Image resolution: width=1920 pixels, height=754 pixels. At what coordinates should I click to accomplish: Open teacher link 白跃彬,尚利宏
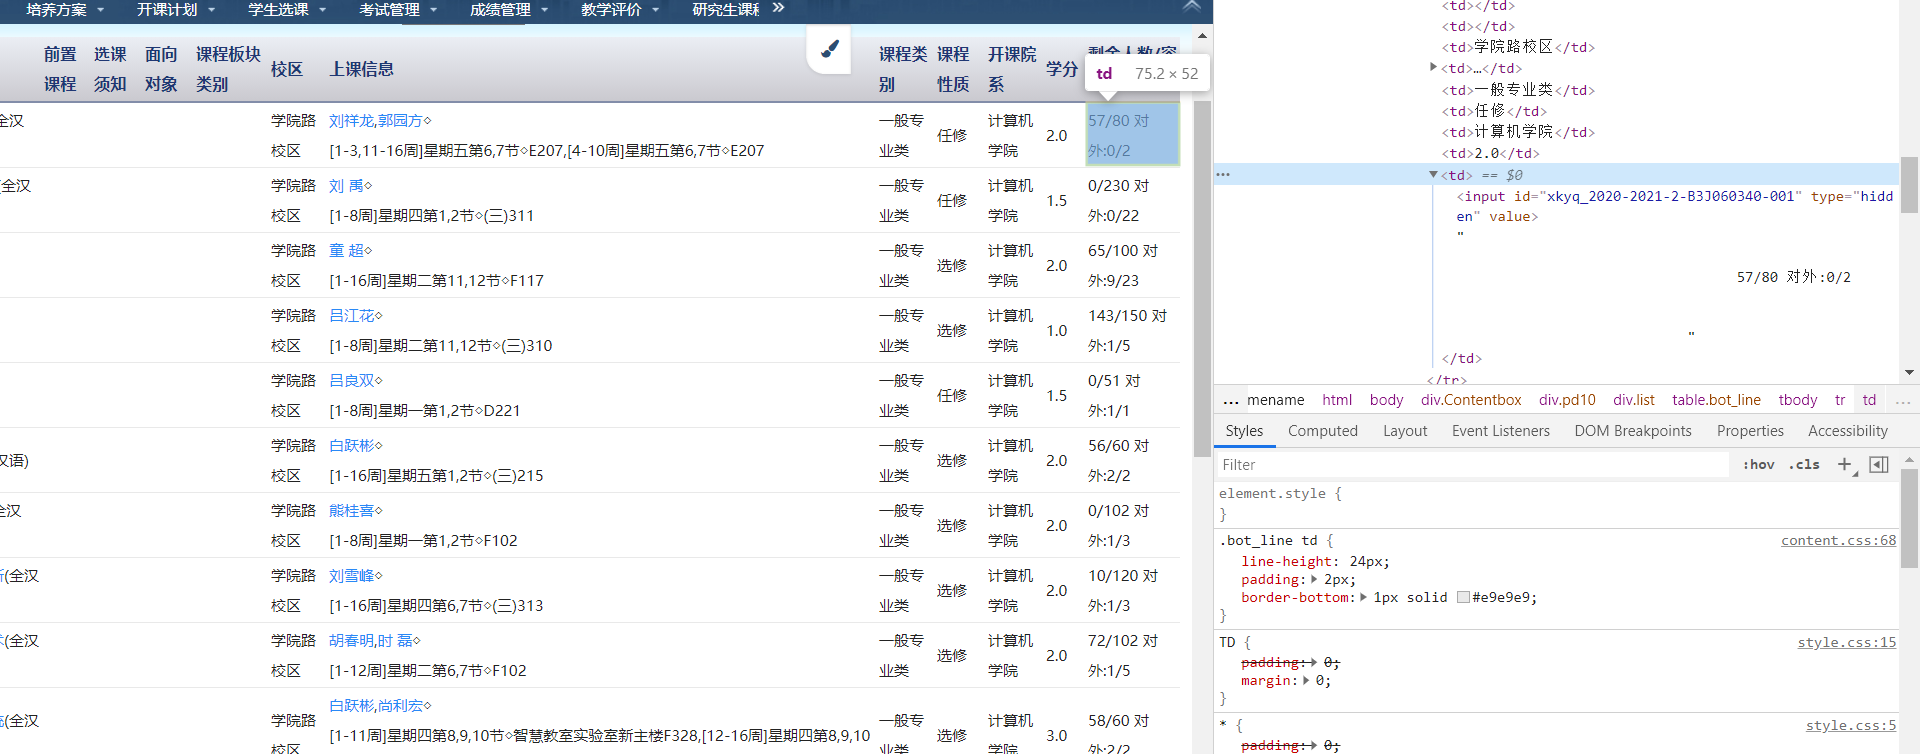(376, 706)
